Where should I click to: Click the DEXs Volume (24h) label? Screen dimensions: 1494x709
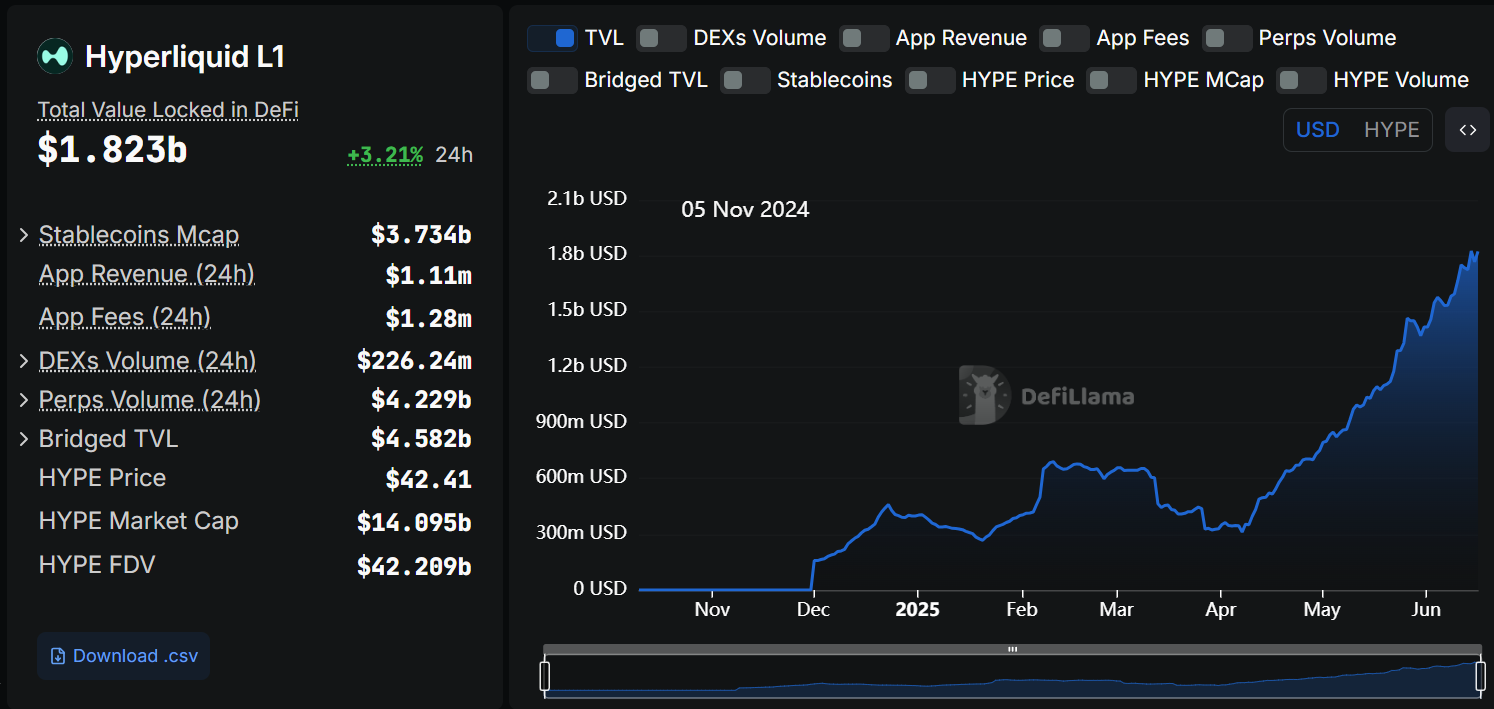pyautogui.click(x=147, y=360)
